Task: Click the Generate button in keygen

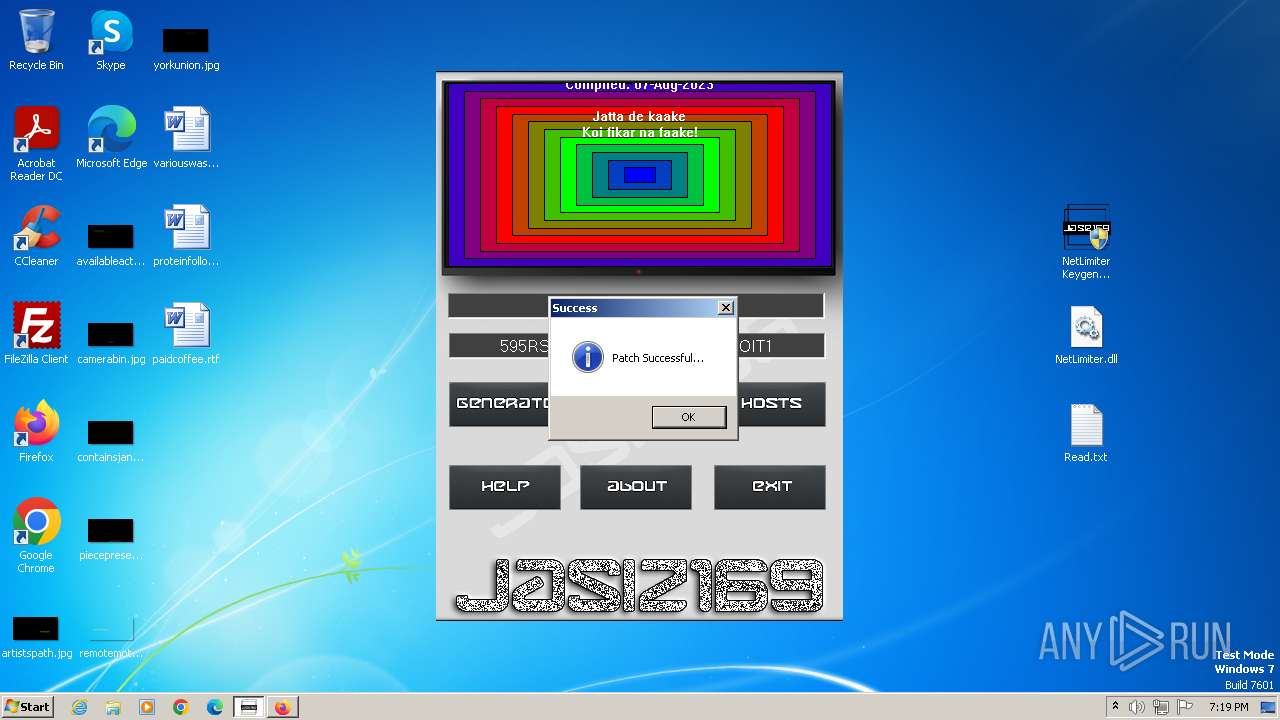Action: 499,404
